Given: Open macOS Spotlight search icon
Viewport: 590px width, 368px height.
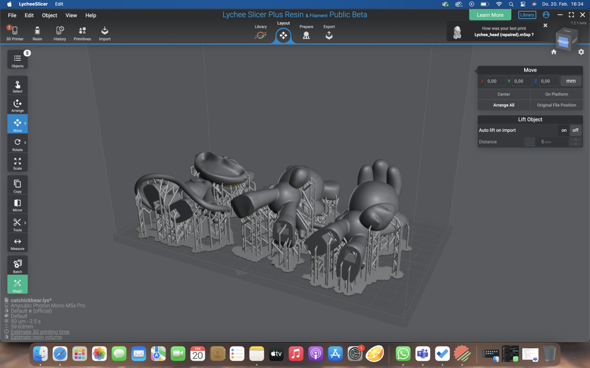Looking at the screenshot, I should tap(511, 4).
